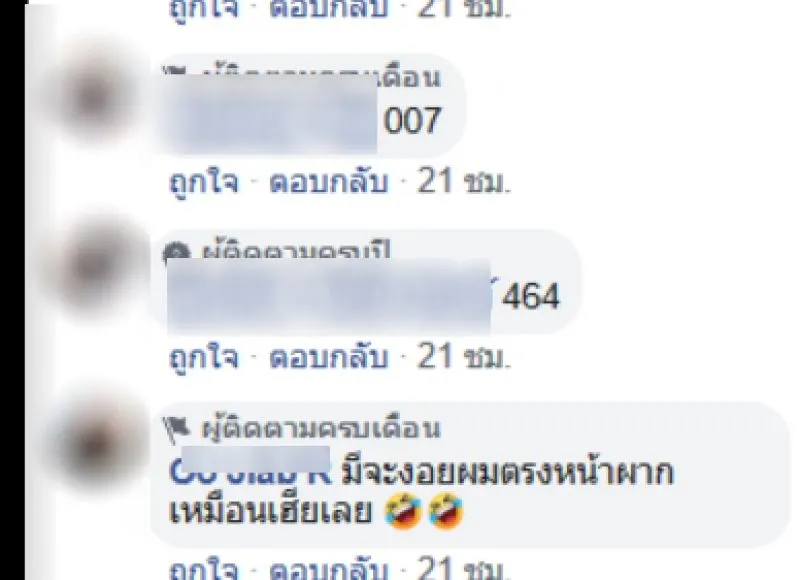
Task: Click ถูกใจ under the 464 comment
Action: pos(204,357)
